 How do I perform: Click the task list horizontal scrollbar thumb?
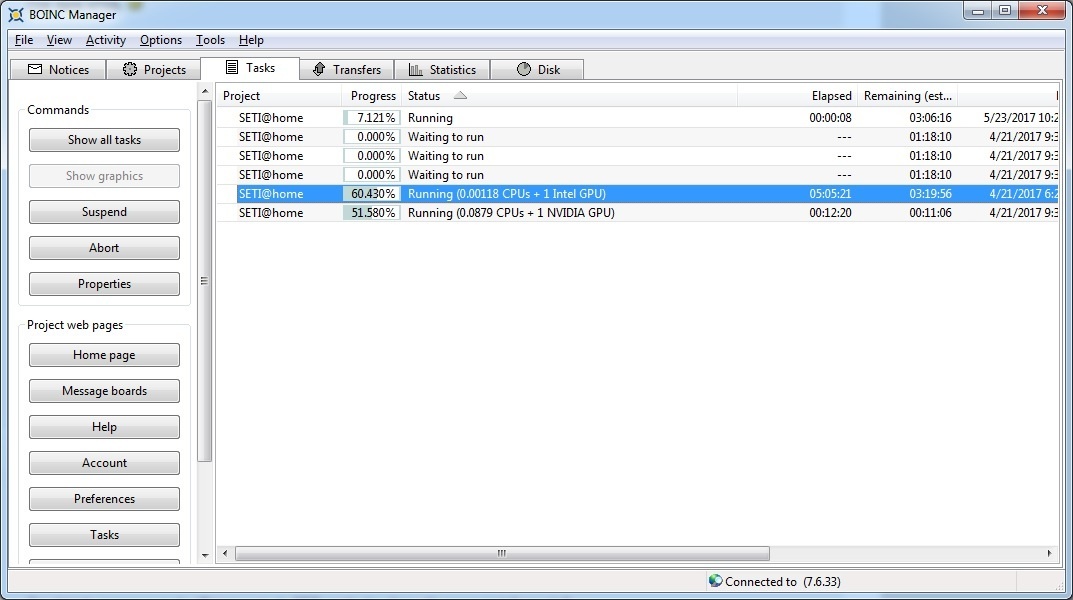(x=502, y=553)
